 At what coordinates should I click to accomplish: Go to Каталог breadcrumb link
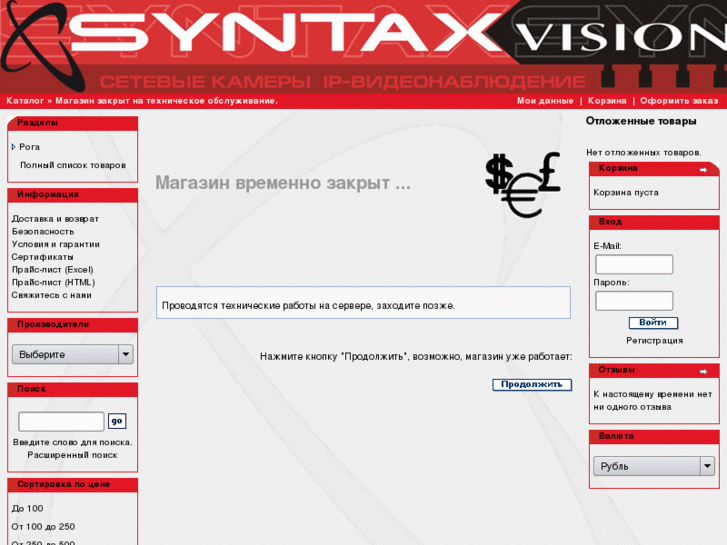click(x=25, y=101)
